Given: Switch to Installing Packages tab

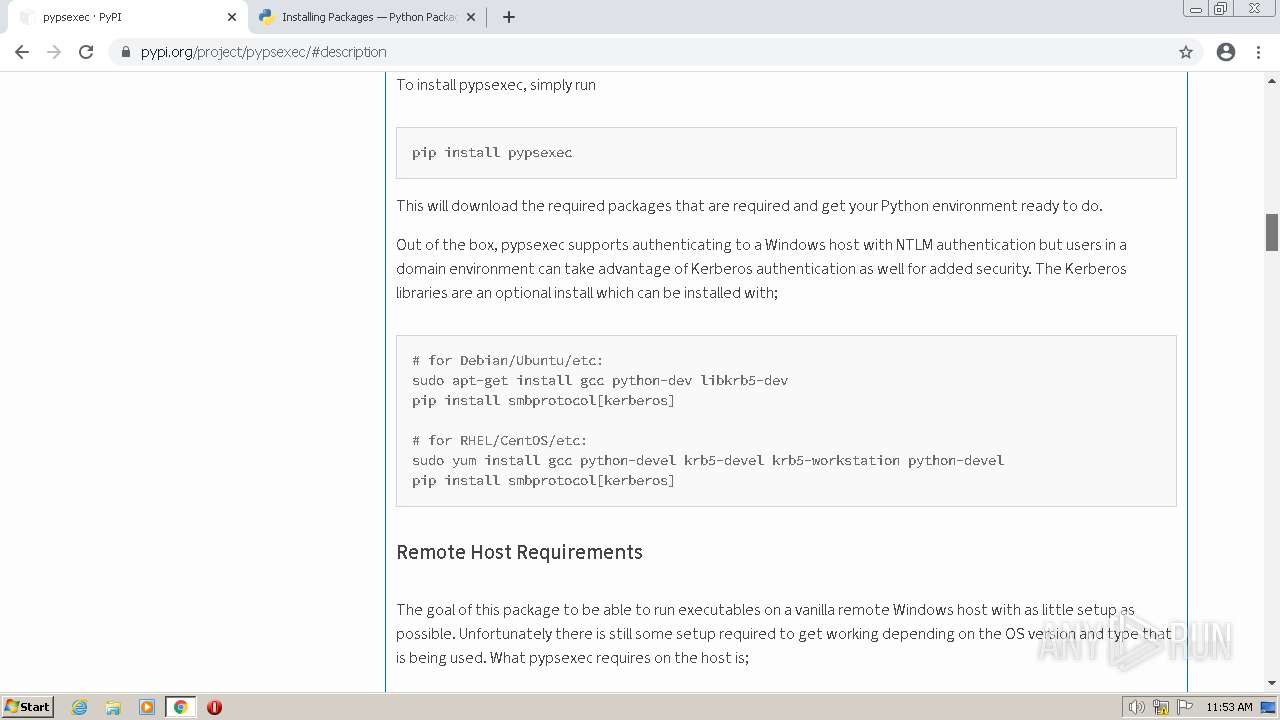Looking at the screenshot, I should pyautogui.click(x=366, y=17).
